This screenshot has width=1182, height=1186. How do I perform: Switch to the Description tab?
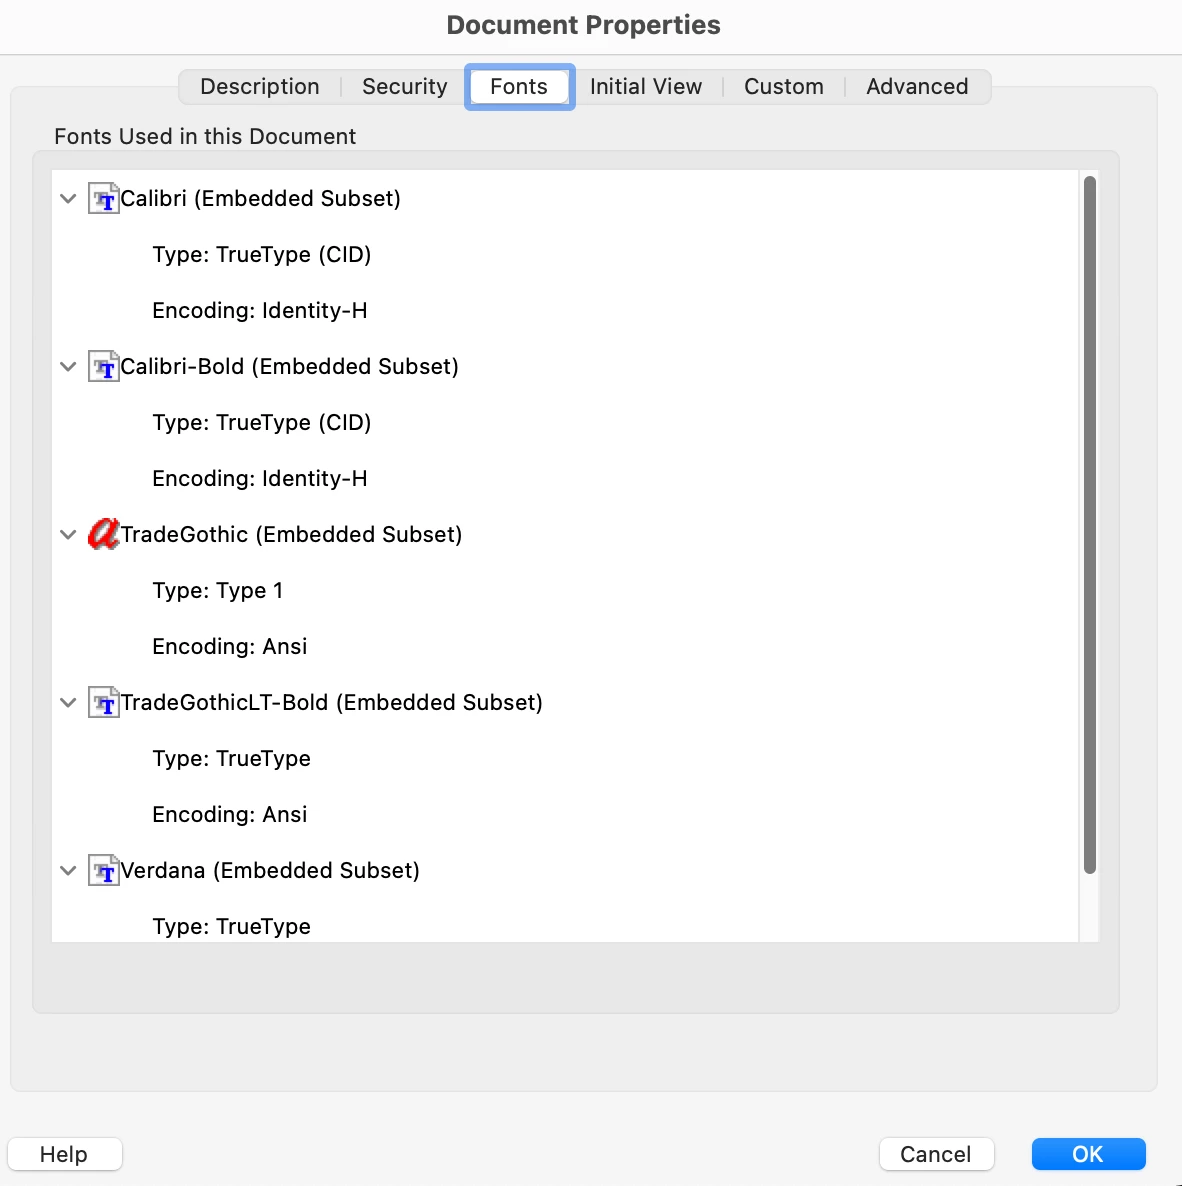(x=259, y=86)
